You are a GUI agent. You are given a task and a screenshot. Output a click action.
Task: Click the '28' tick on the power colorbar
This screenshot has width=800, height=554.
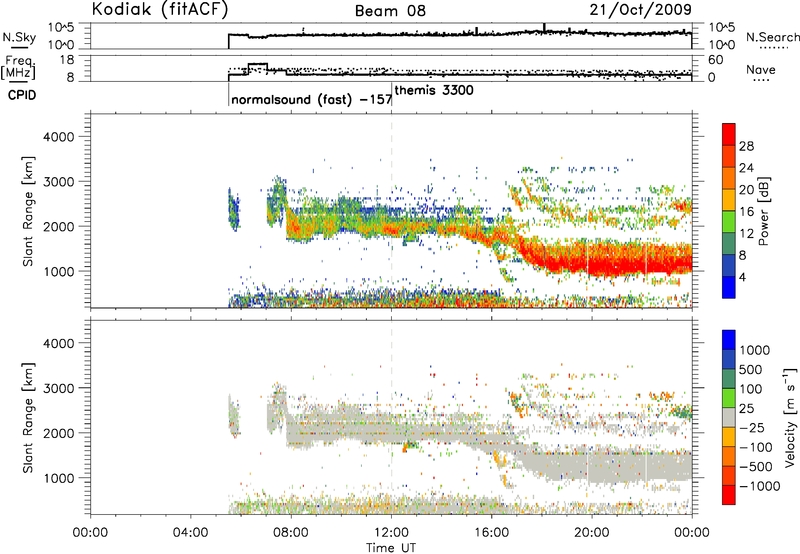[x=746, y=146]
